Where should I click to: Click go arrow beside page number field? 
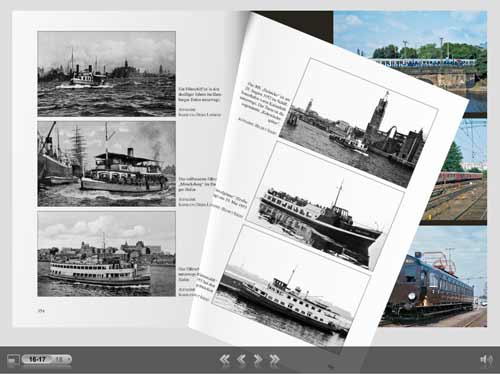tap(69, 359)
